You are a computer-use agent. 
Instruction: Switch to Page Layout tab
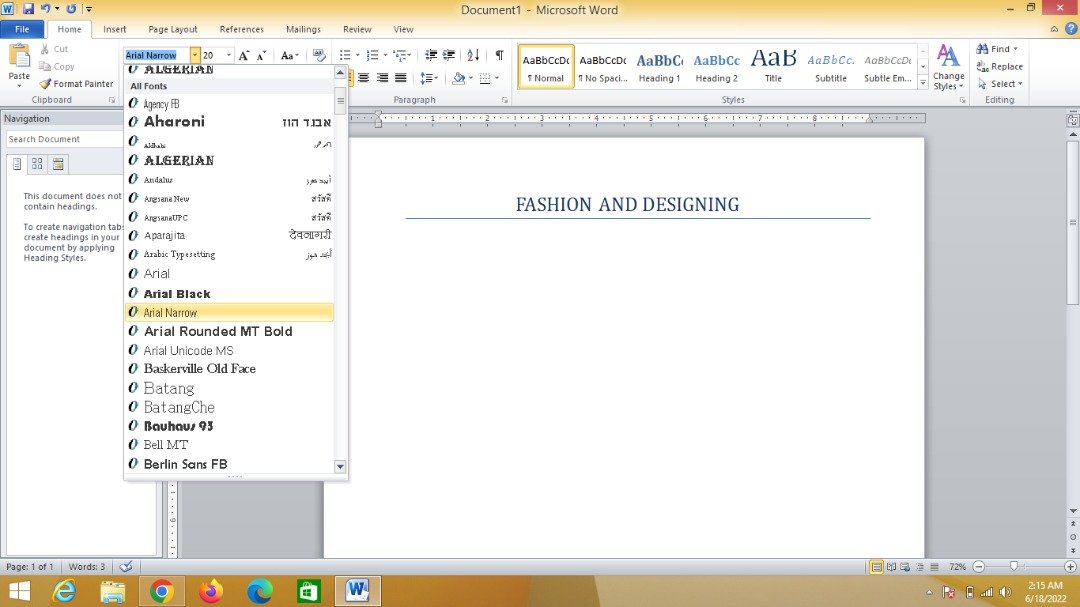point(172,29)
